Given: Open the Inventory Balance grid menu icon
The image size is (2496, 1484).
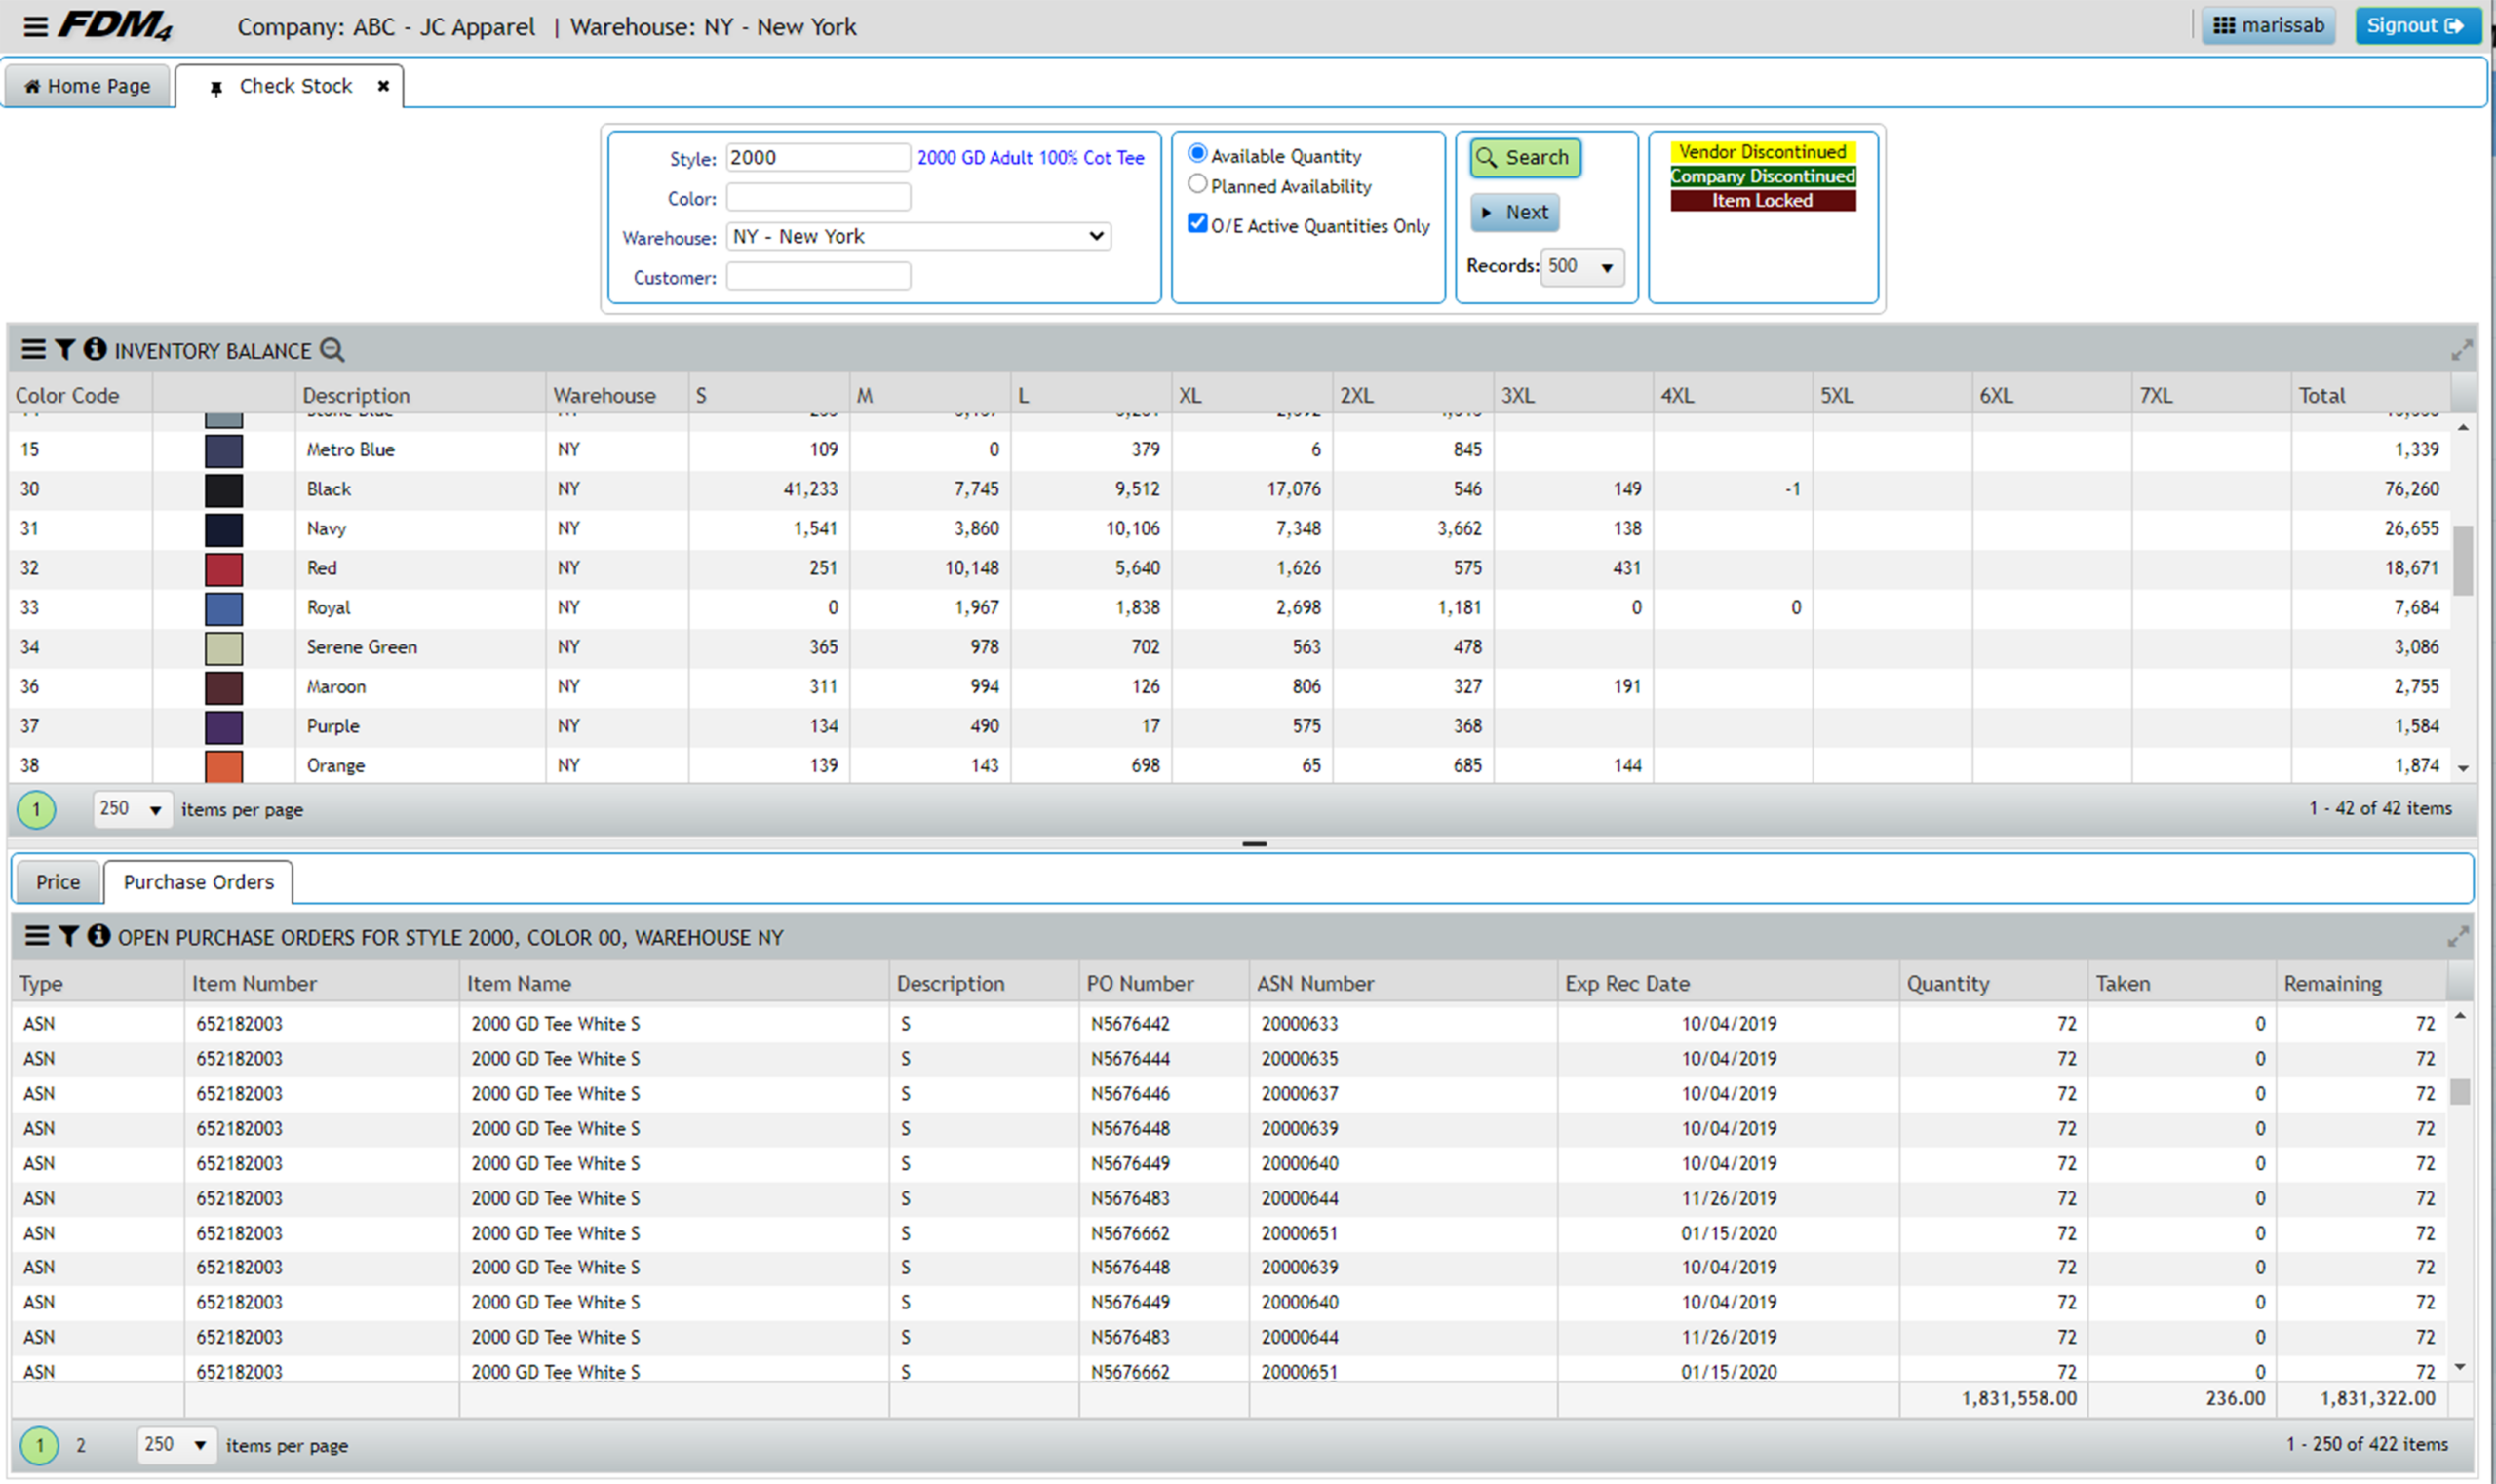Looking at the screenshot, I should coord(33,349).
